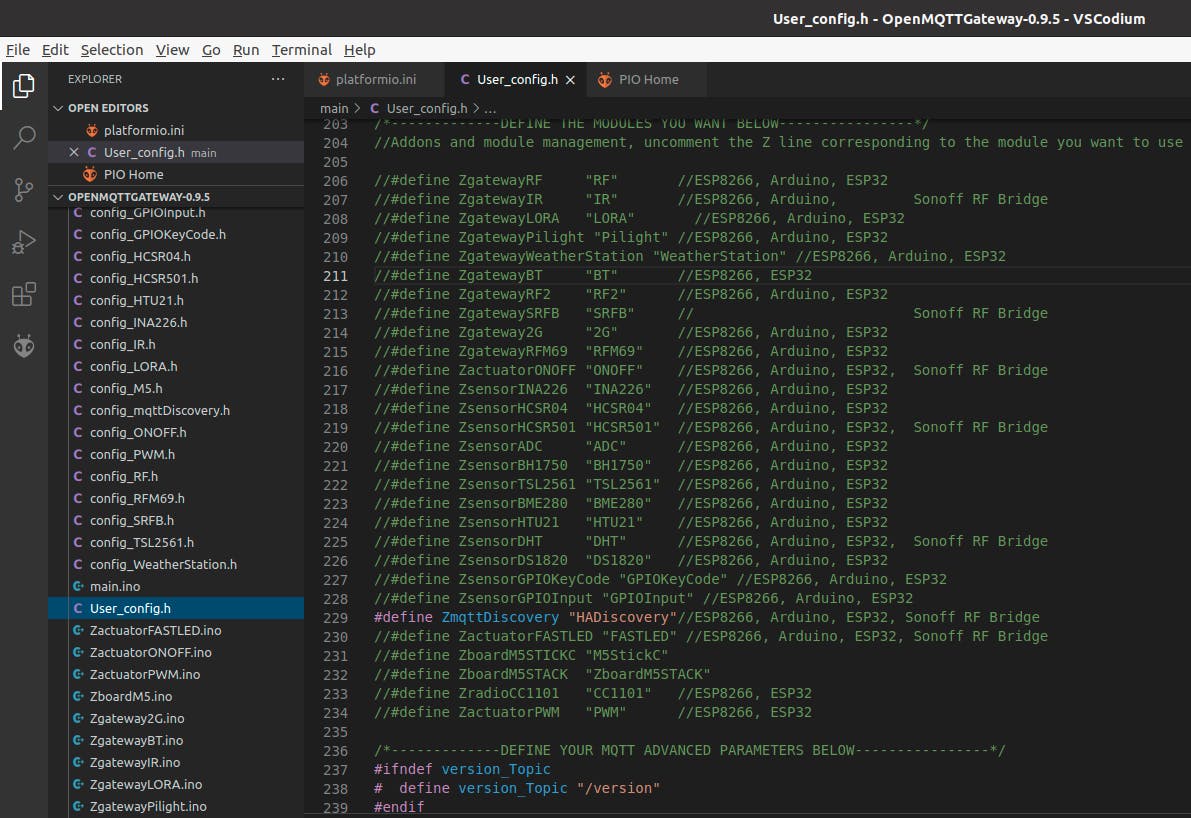Open the Explorer view in activity bar
This screenshot has width=1191, height=818.
tap(23, 87)
